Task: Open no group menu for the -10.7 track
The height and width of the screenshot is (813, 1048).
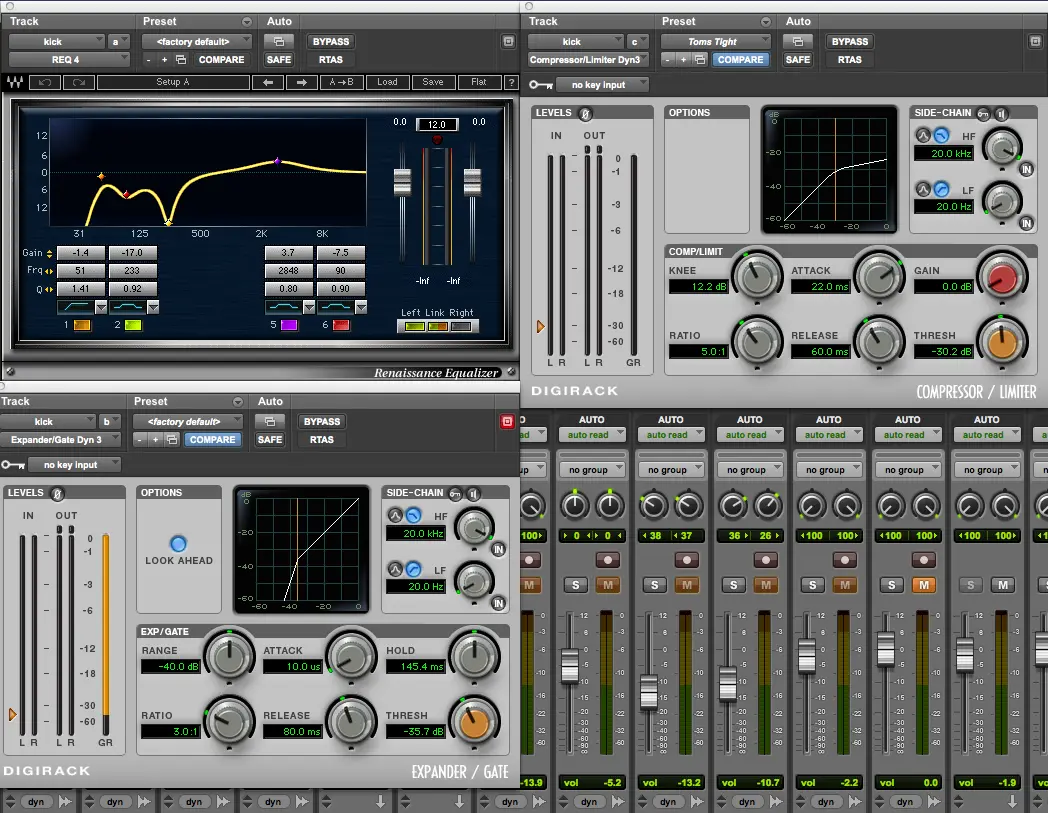Action: [750, 469]
